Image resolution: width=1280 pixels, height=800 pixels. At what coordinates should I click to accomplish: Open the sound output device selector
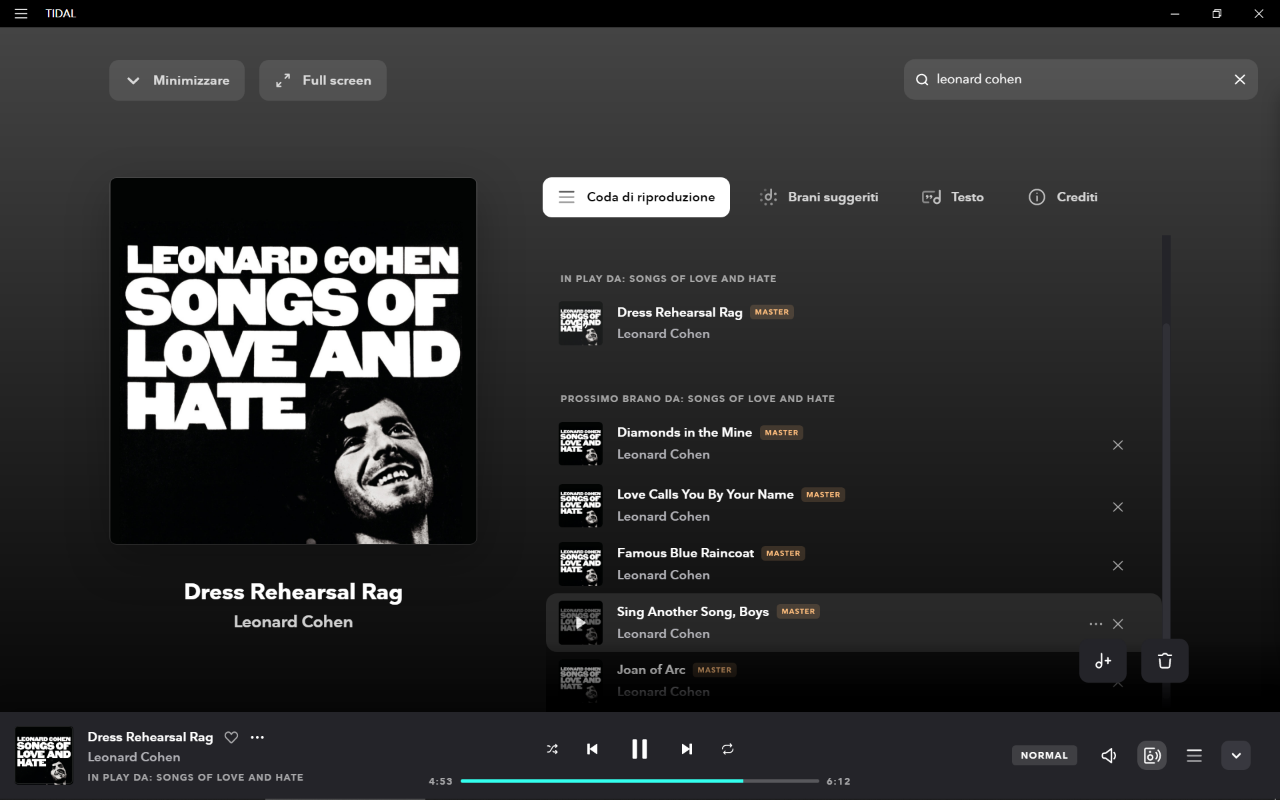(1152, 756)
